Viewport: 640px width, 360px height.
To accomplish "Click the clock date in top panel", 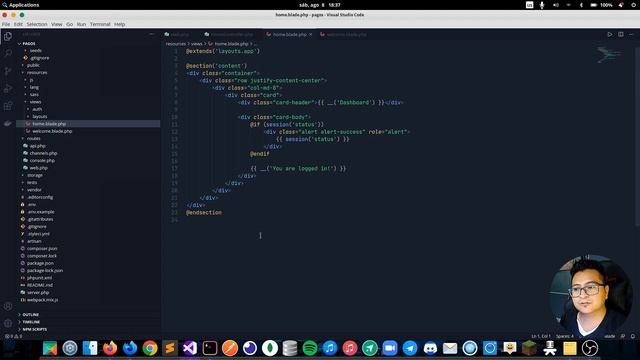I will (320, 5).
